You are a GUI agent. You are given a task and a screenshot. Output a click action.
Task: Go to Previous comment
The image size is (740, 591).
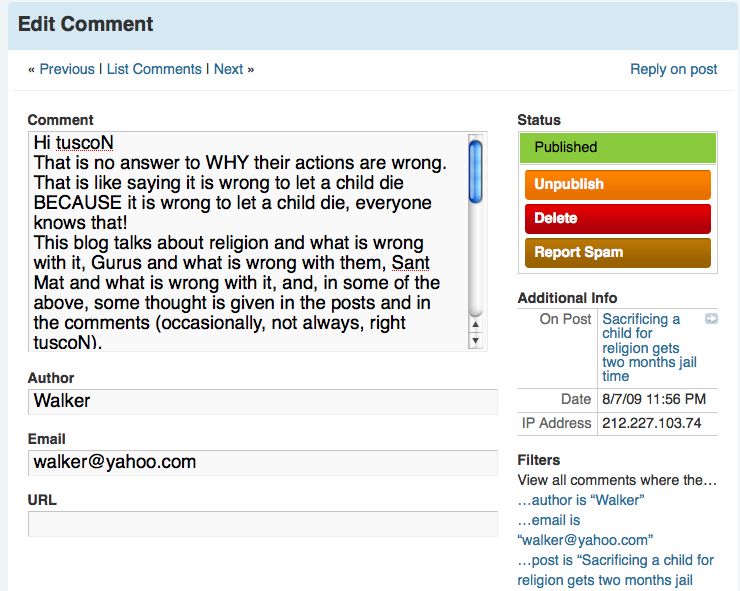67,69
